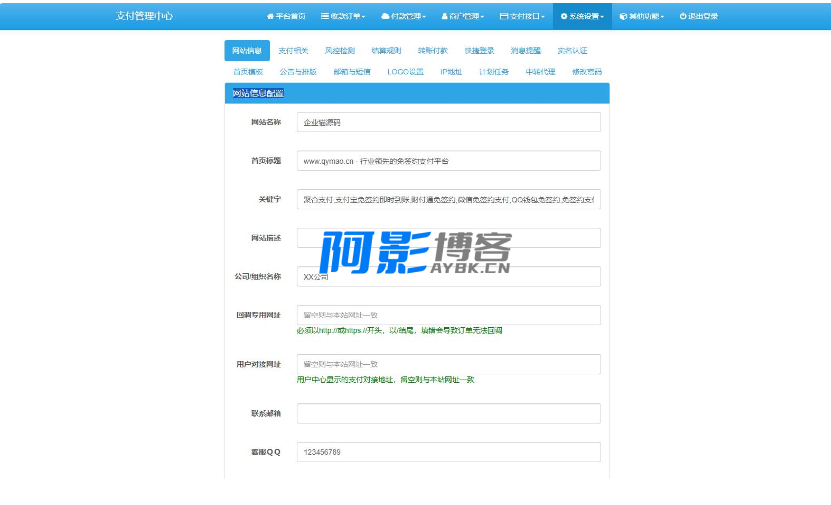Expand the 收款订单 dropdown menu
Screen dimensions: 831x505
tap(343, 16)
